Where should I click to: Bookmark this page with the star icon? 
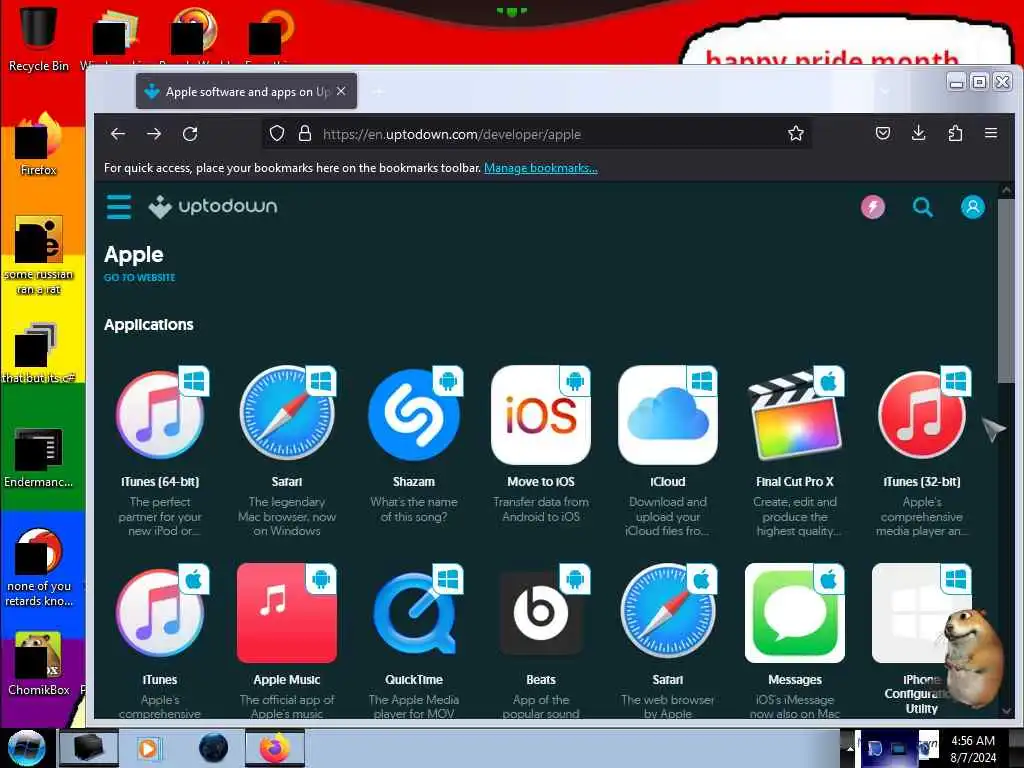point(795,134)
